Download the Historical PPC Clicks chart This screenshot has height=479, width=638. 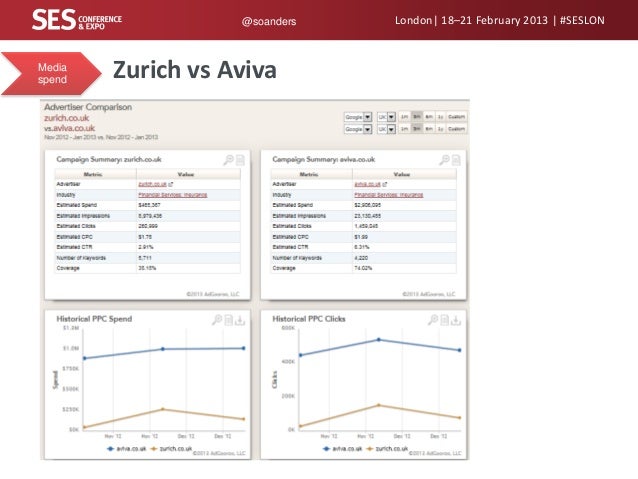[456, 320]
